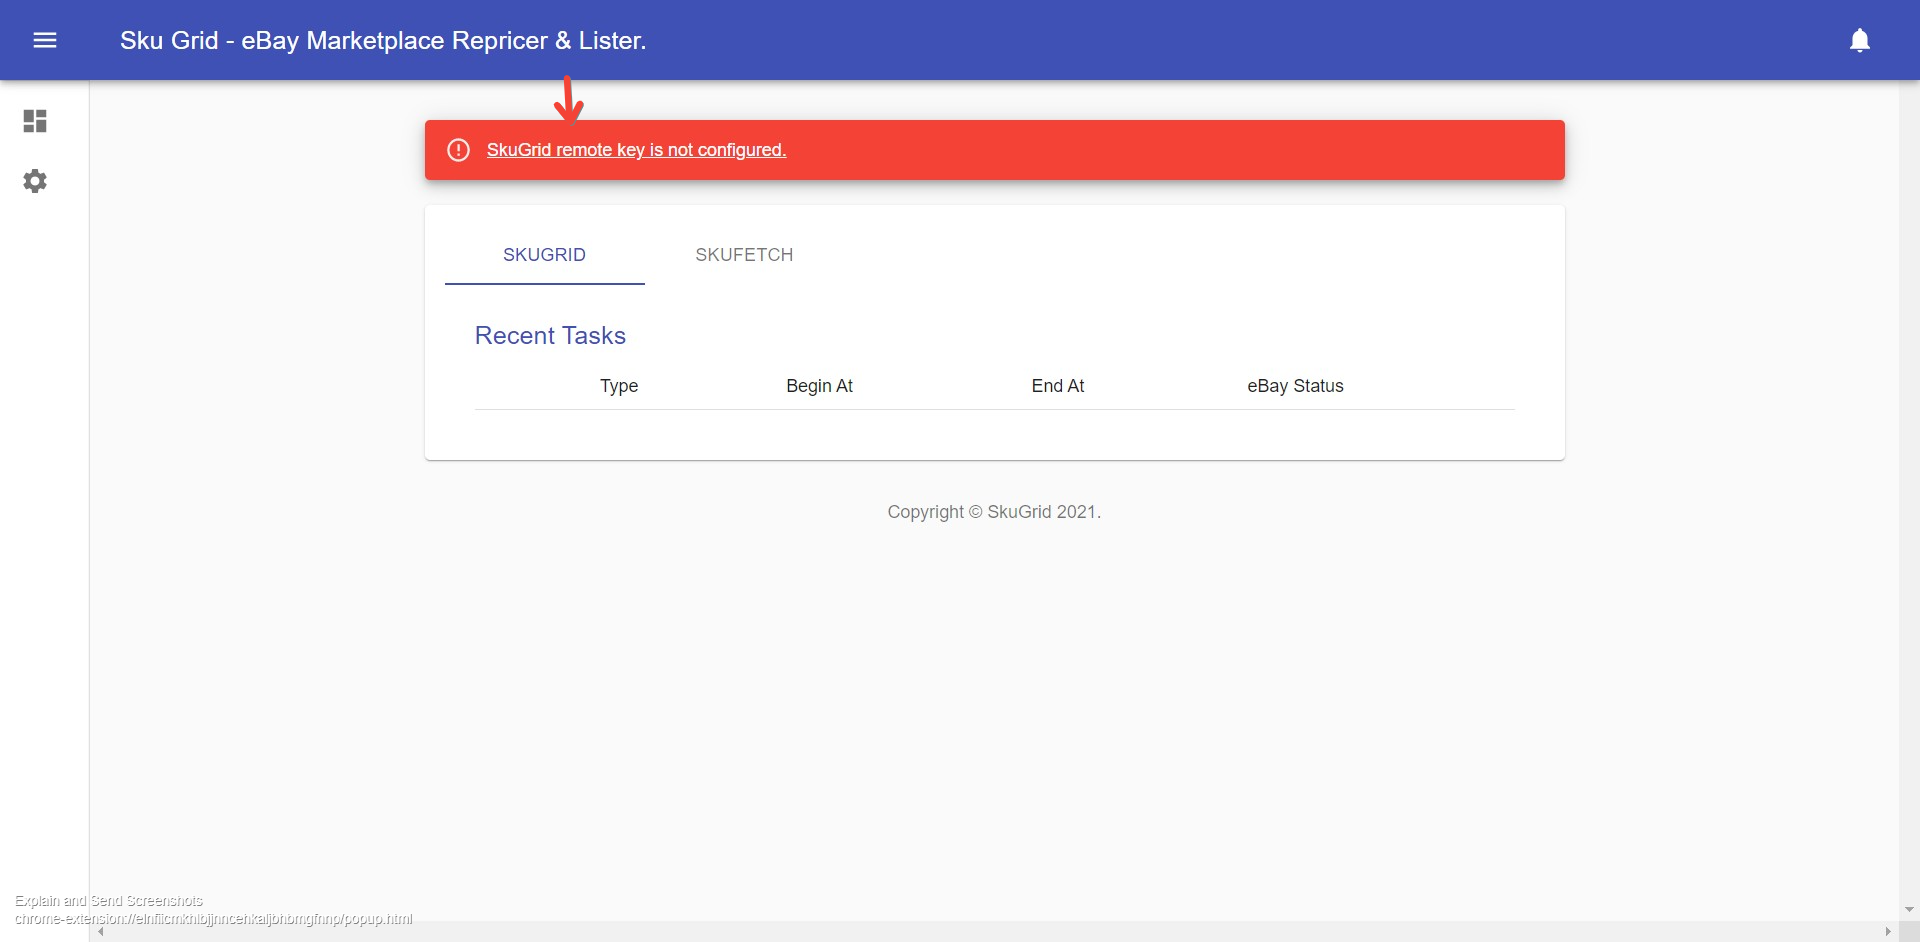Image resolution: width=1920 pixels, height=942 pixels.
Task: Click the 'eBay Status' column header
Action: (x=1295, y=386)
